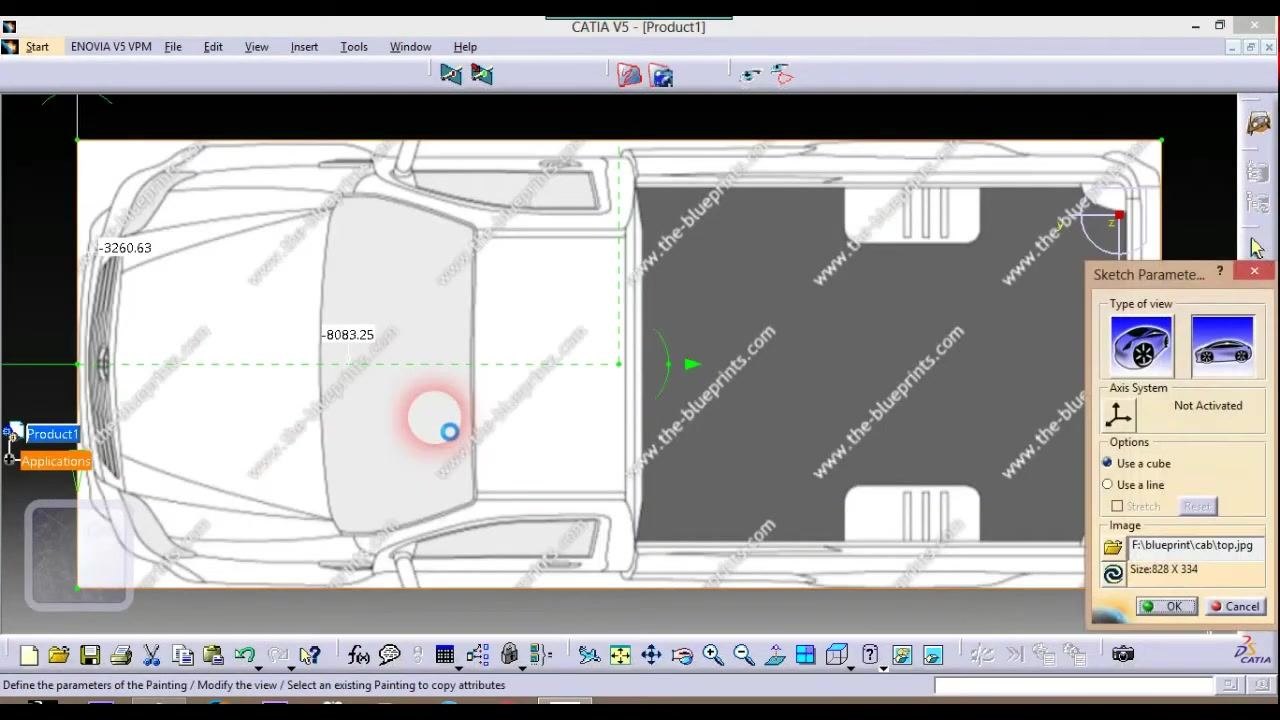The image size is (1280, 720).
Task: Open the Tools menu
Action: point(354,47)
